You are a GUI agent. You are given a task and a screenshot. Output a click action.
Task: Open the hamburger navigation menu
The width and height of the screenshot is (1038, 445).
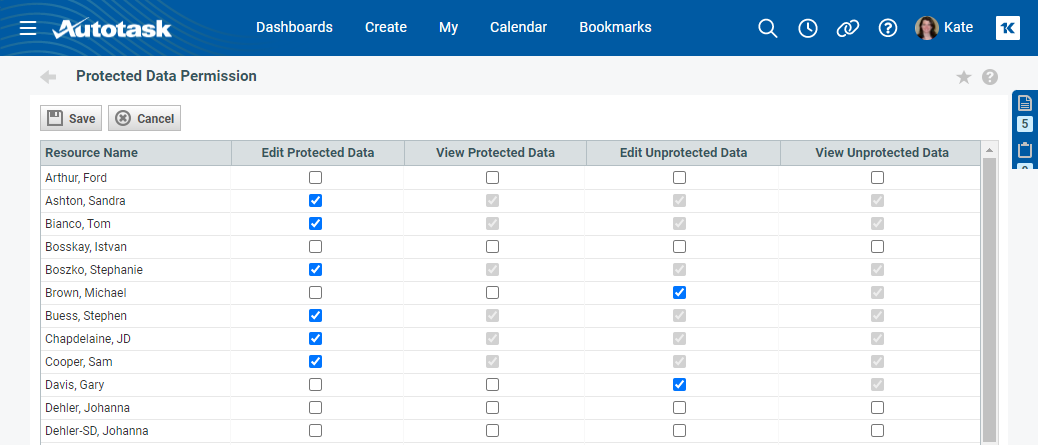[x=28, y=28]
